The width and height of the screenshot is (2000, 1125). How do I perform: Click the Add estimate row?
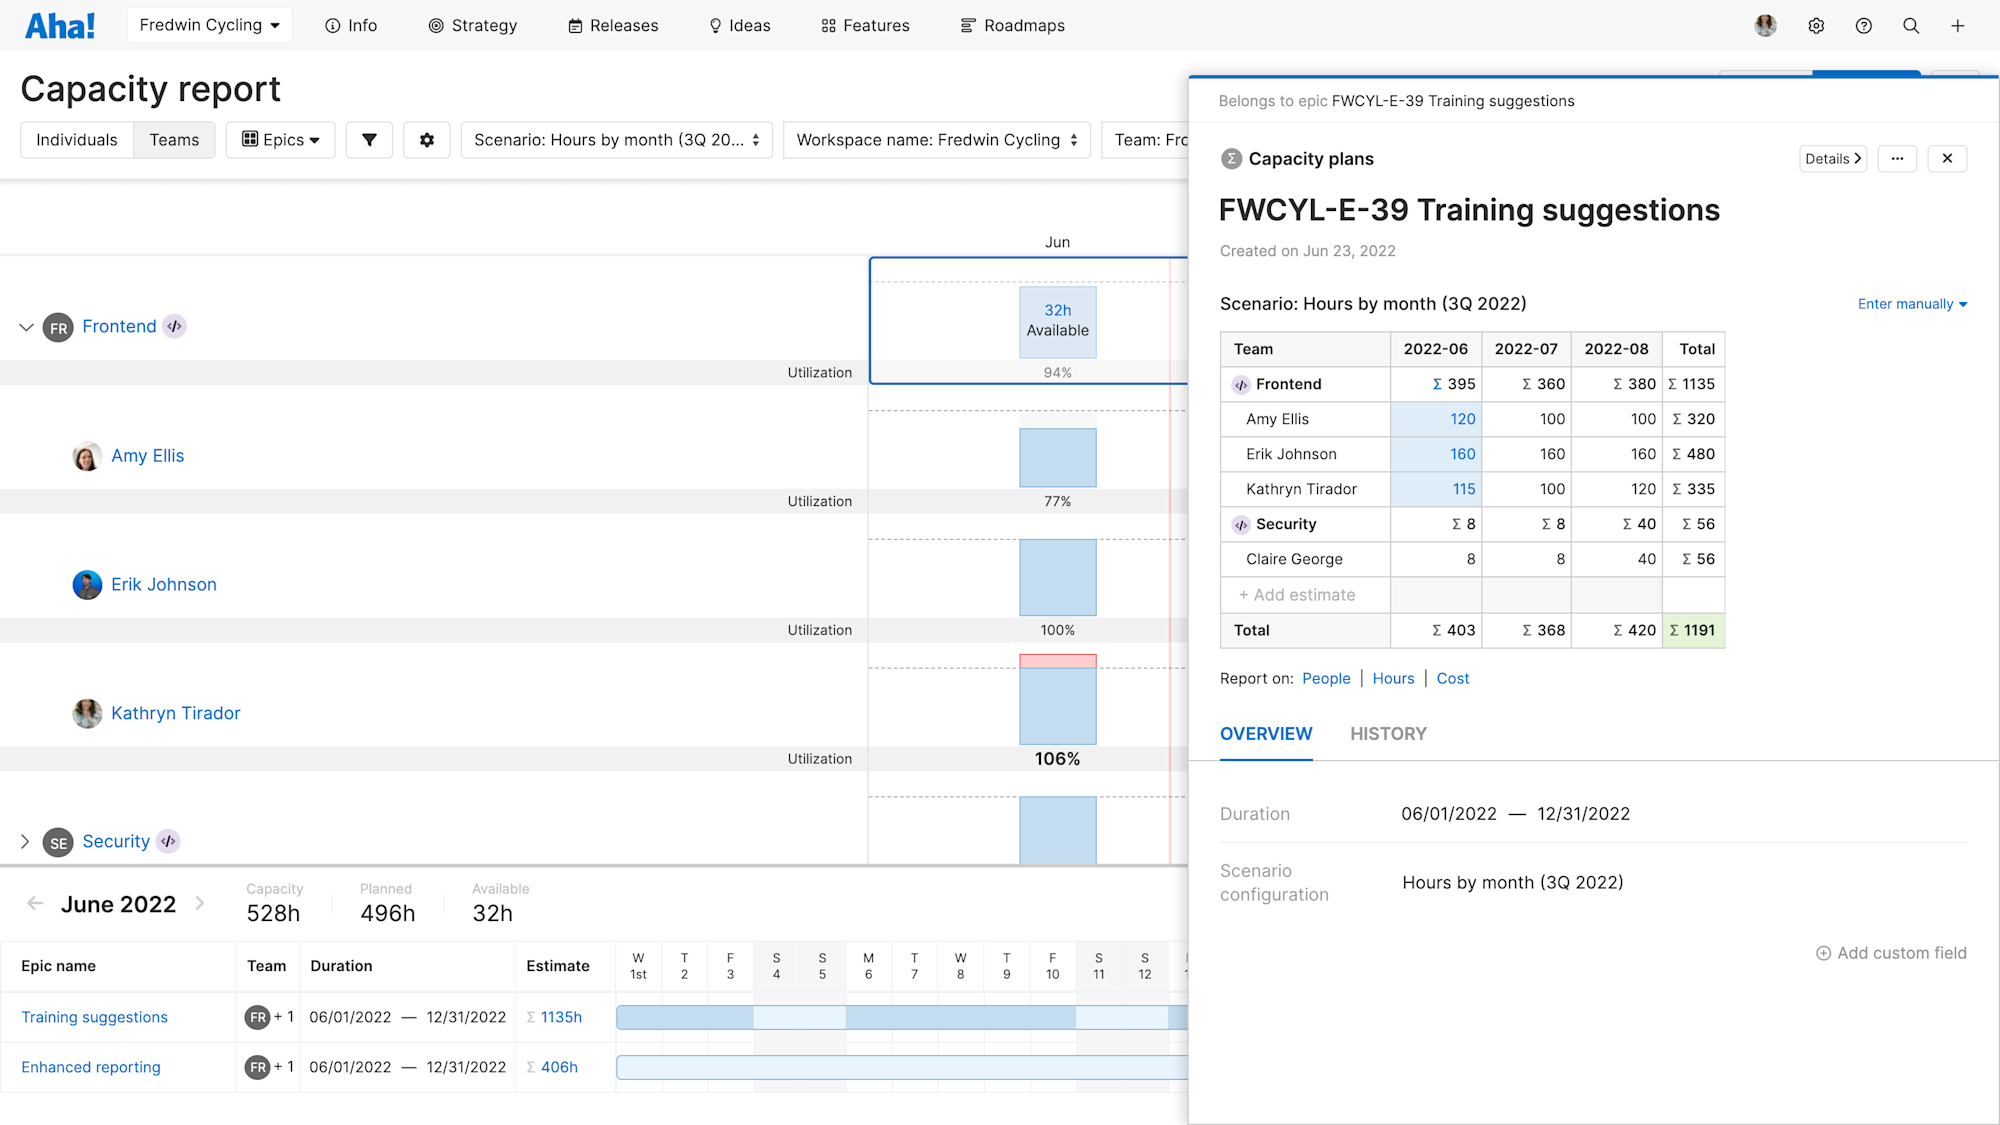click(x=1297, y=594)
